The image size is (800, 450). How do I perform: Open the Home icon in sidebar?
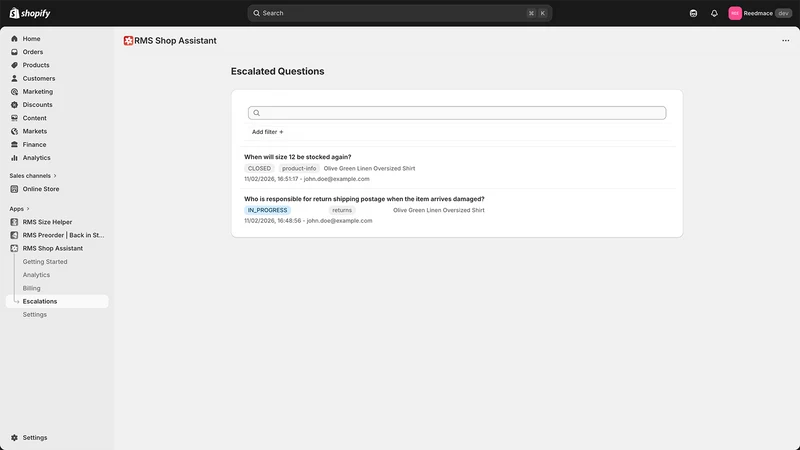pos(14,39)
